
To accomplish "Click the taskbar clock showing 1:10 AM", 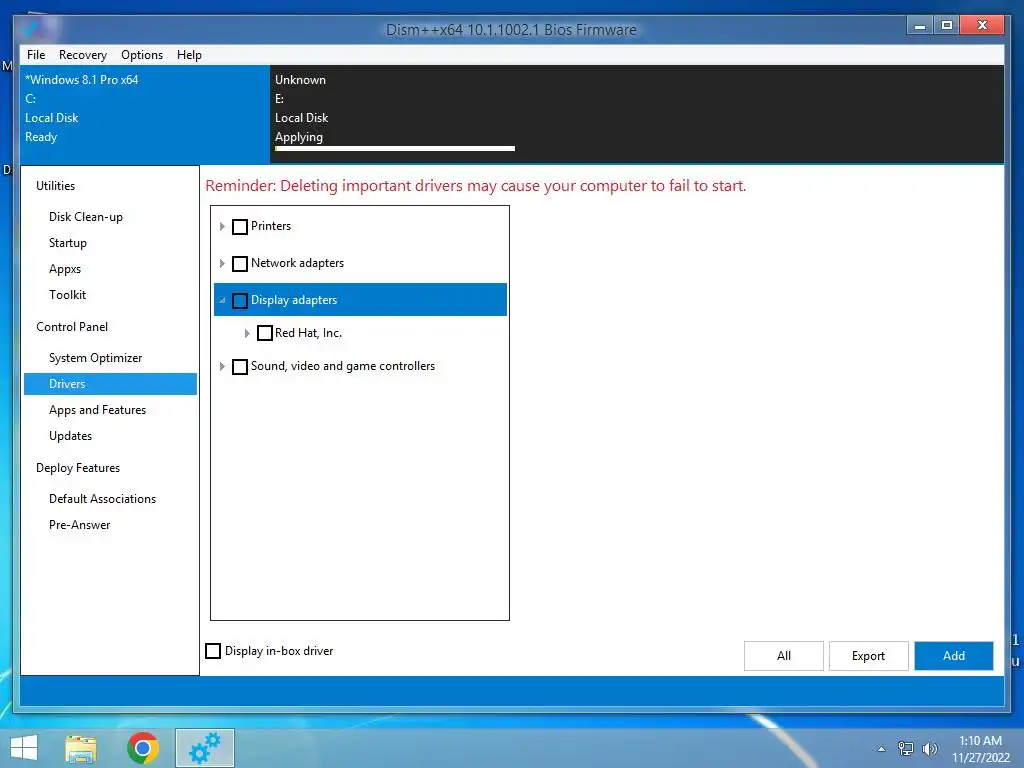I will [980, 749].
